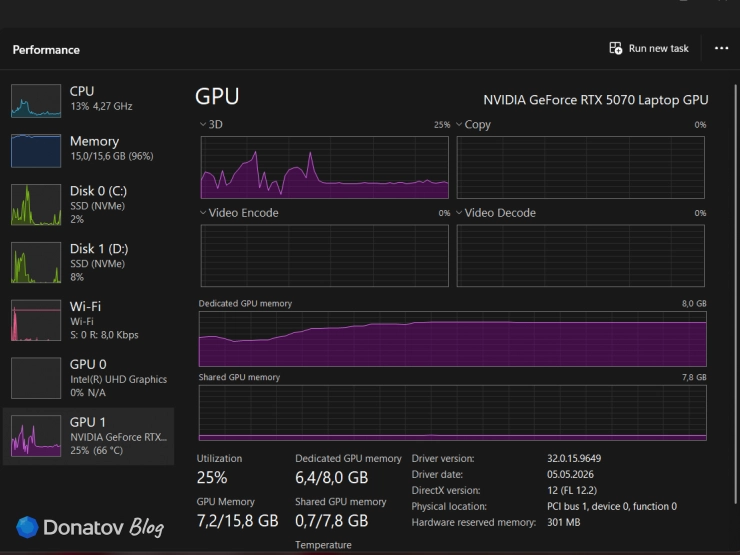Screen dimensions: 740x555
Task: Select the Wi-Fi graph thumbnail
Action: (x=36, y=320)
